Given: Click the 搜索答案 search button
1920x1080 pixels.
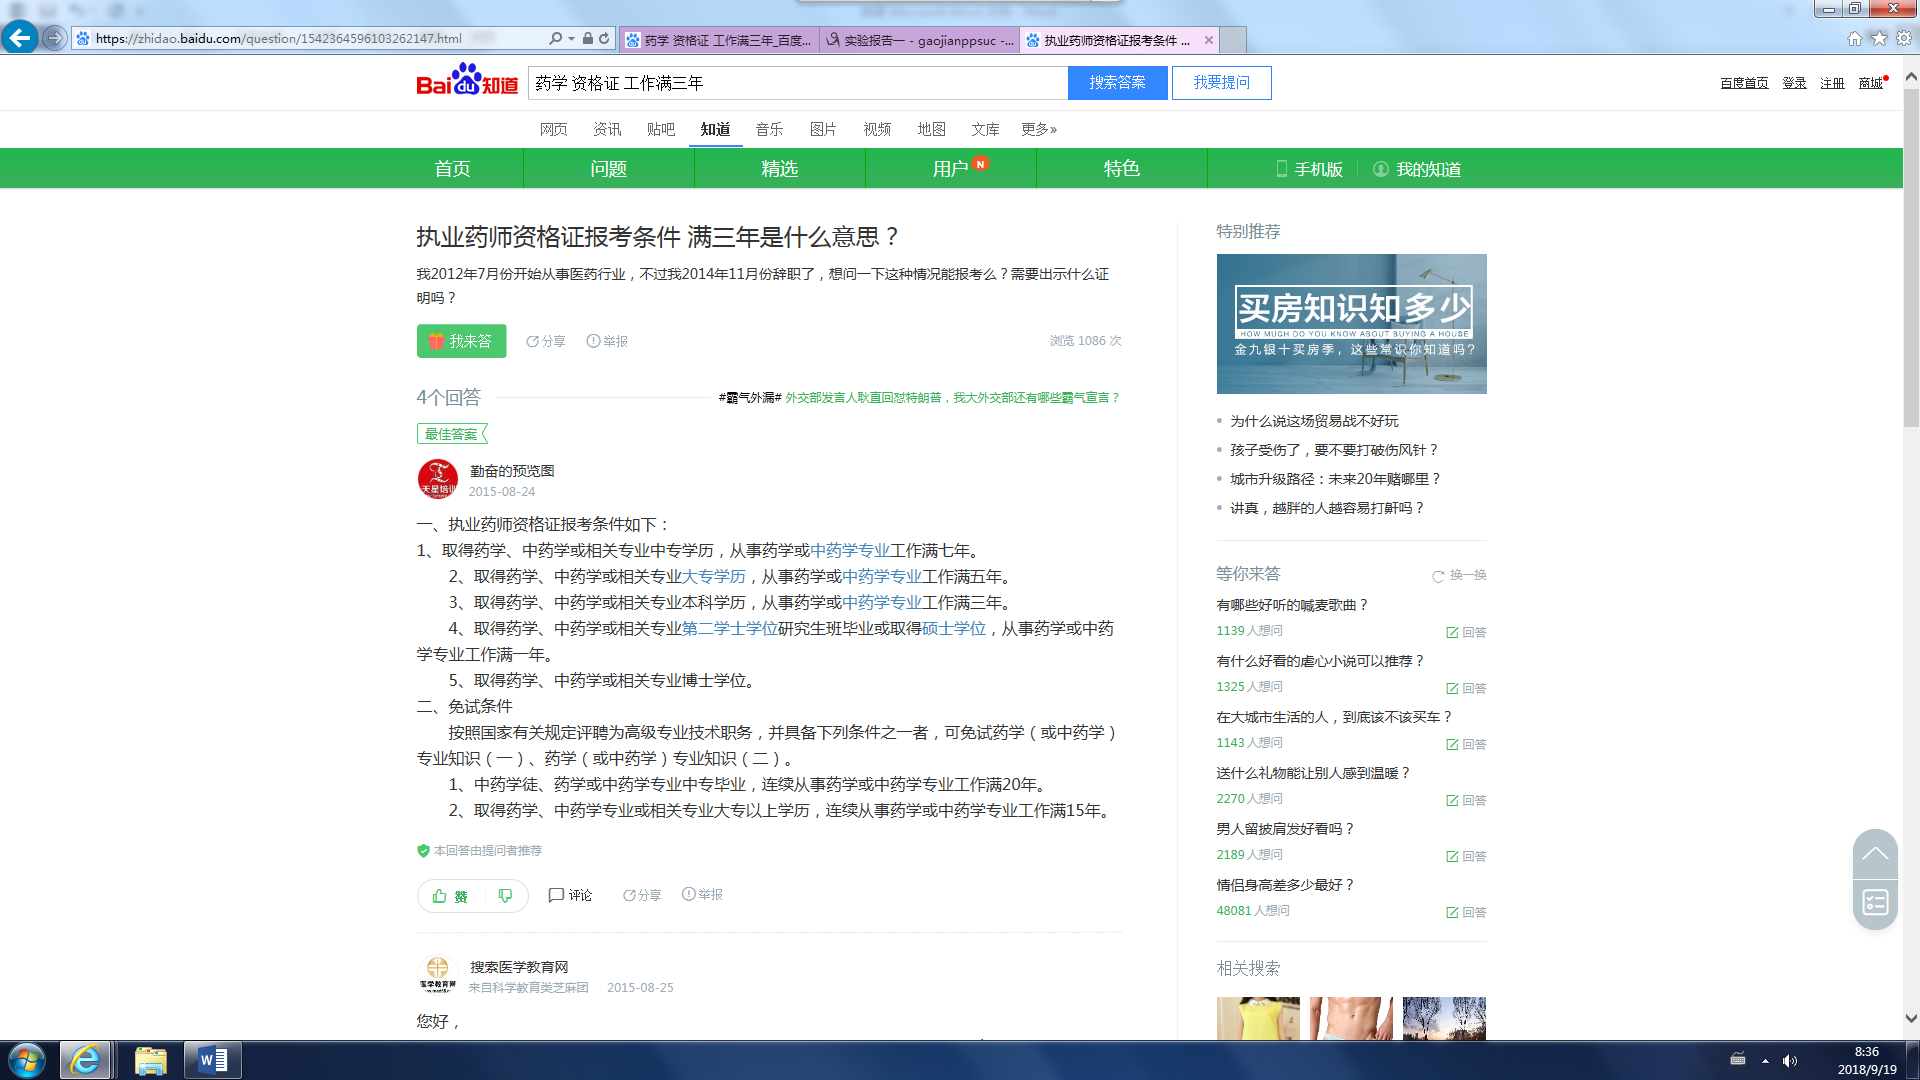Looking at the screenshot, I should click(1117, 83).
